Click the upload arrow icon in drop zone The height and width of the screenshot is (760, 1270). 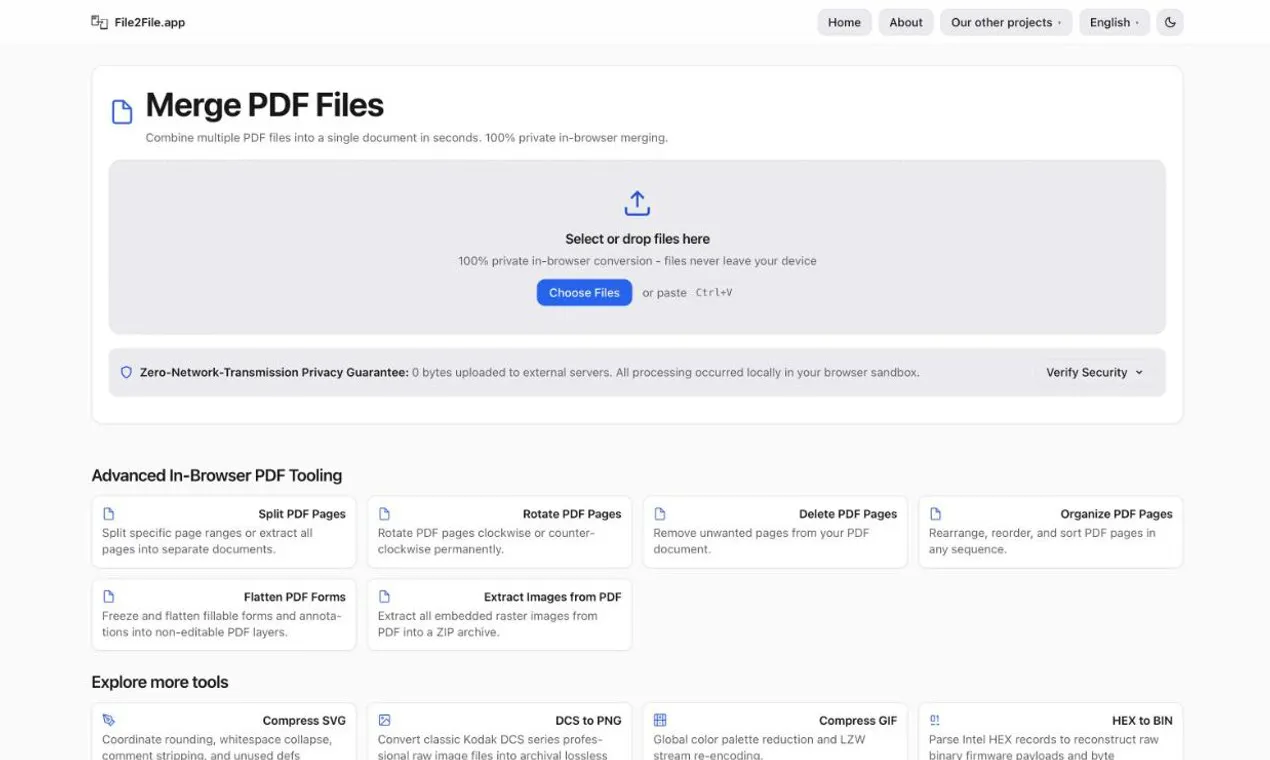click(637, 203)
